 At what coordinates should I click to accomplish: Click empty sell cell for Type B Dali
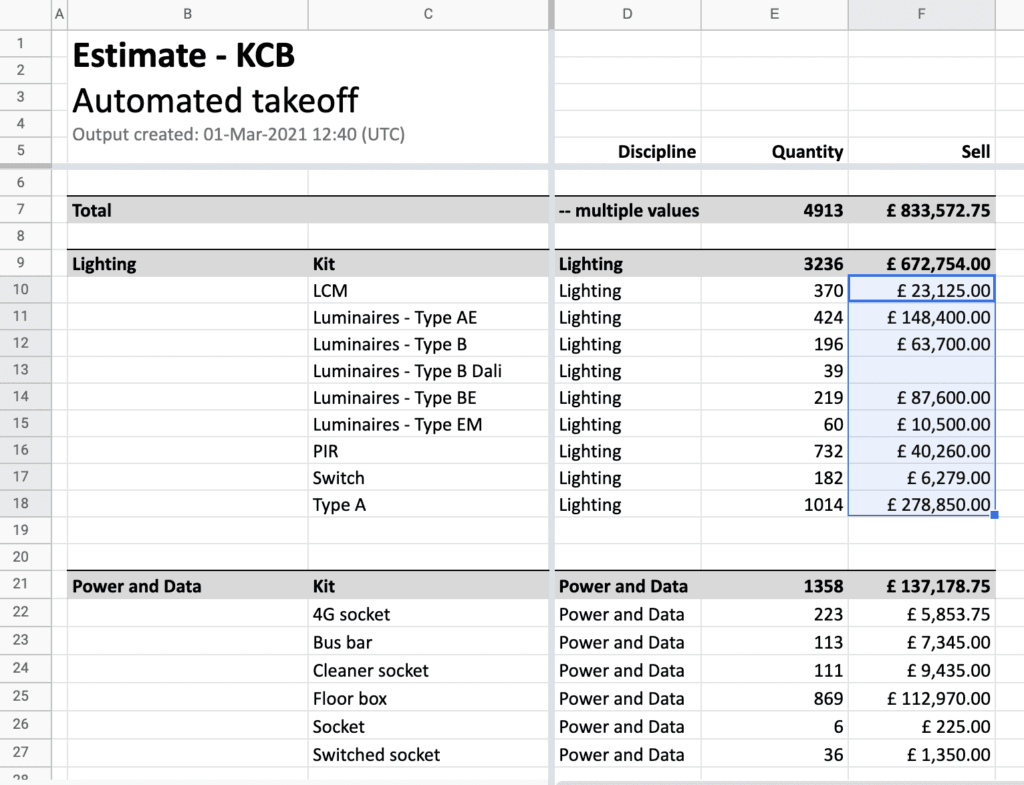[x=921, y=371]
